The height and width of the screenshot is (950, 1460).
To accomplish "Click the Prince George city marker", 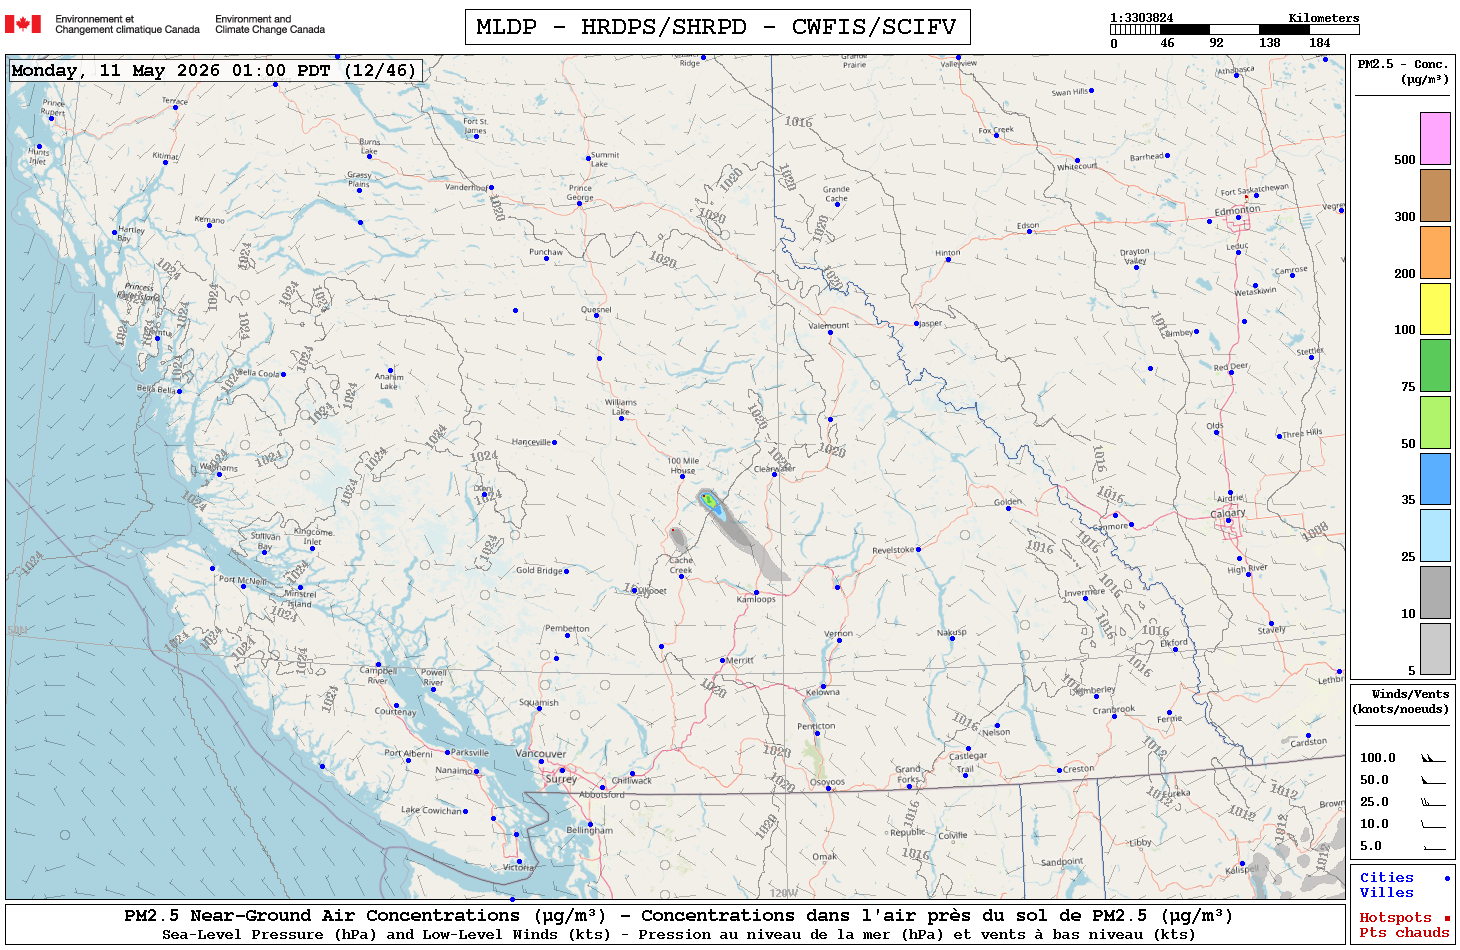I will point(579,204).
